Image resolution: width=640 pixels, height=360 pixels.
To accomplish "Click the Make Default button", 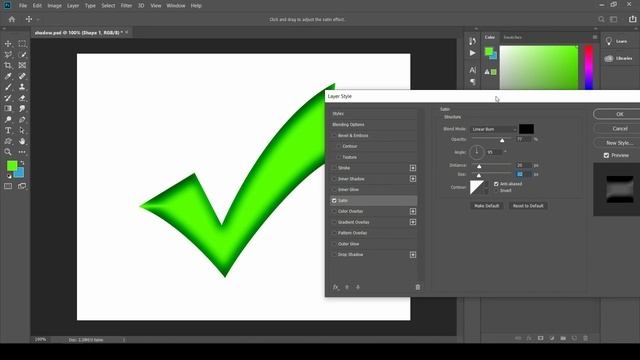I will [487, 206].
